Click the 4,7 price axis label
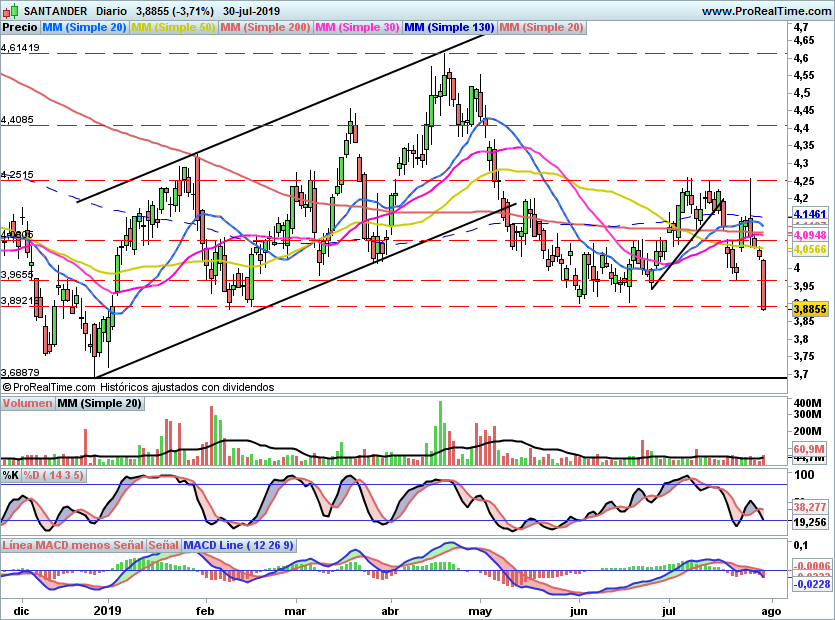Image resolution: width=835 pixels, height=620 pixels. point(801,28)
